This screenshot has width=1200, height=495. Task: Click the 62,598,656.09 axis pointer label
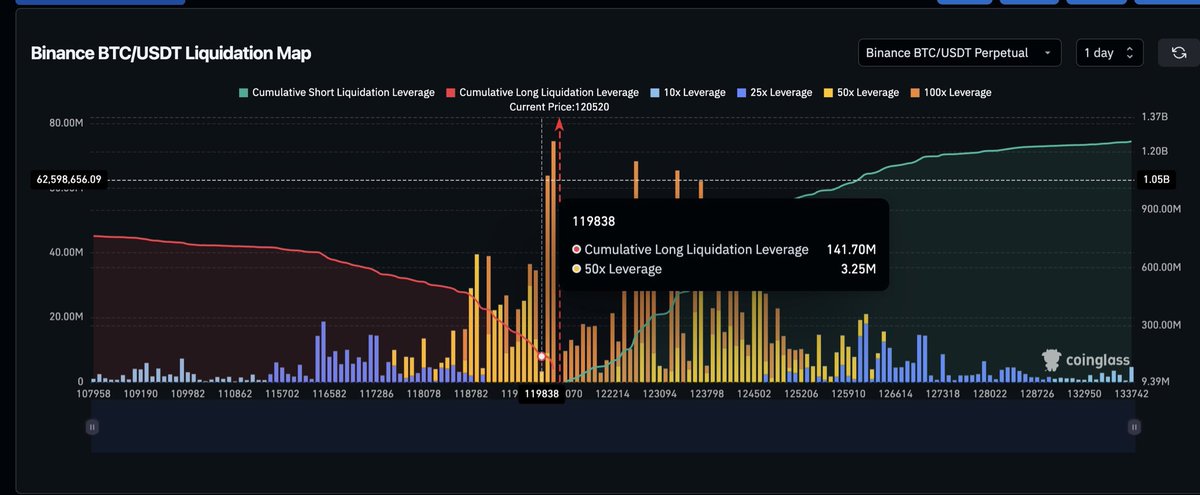click(69, 180)
